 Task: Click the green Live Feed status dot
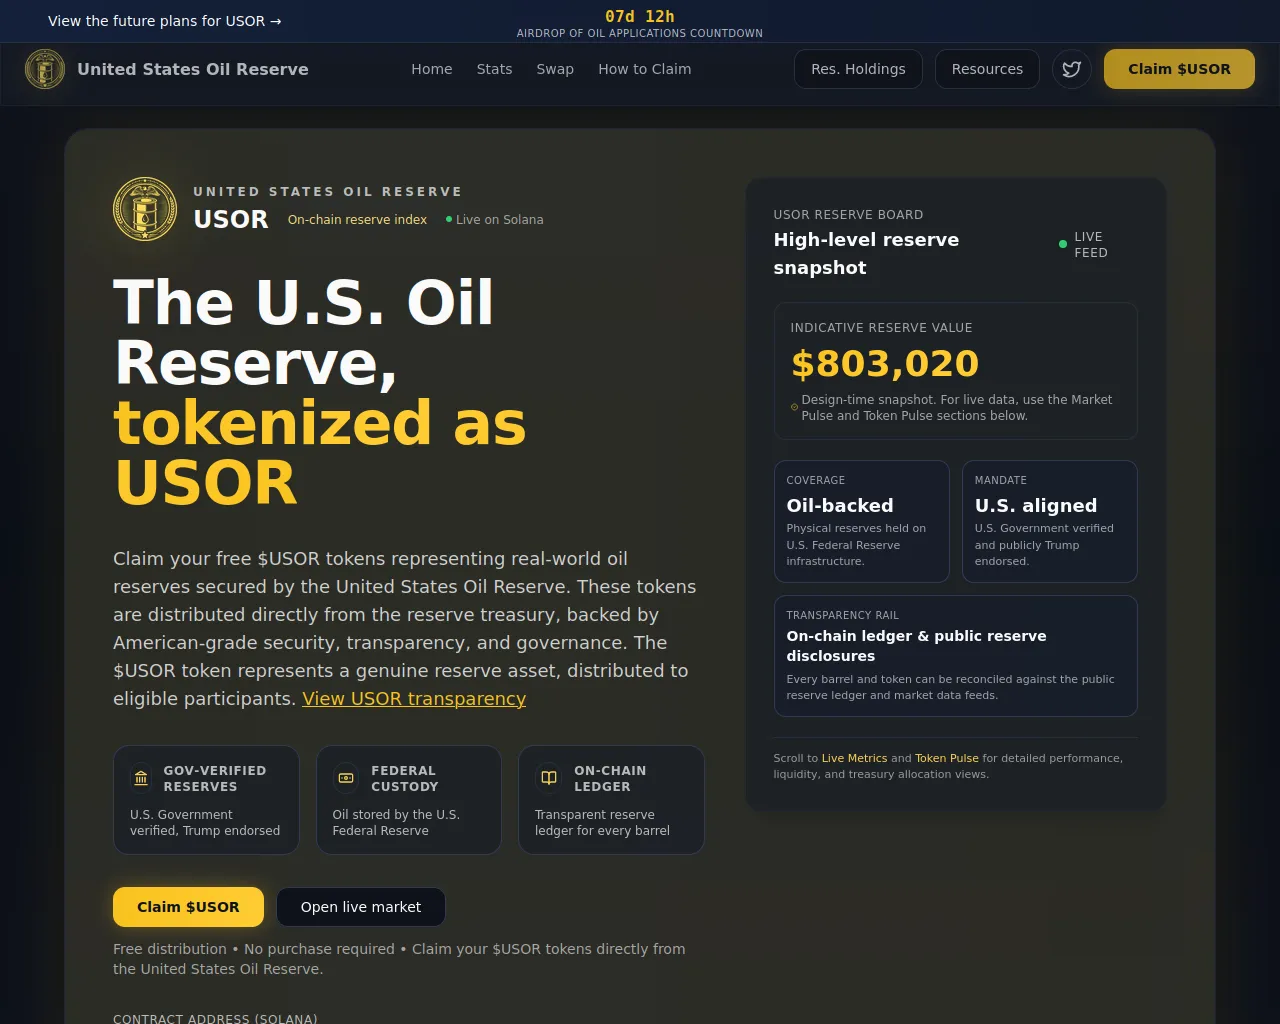[1063, 244]
